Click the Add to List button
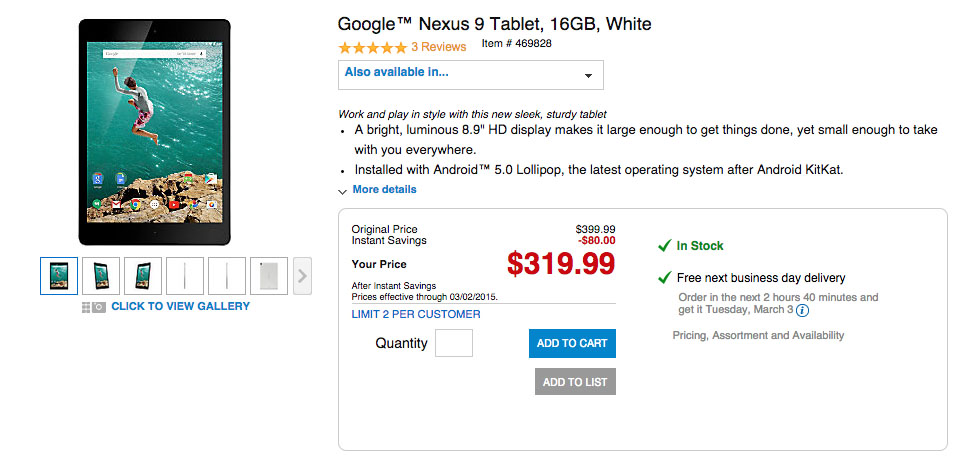 pyautogui.click(x=575, y=382)
